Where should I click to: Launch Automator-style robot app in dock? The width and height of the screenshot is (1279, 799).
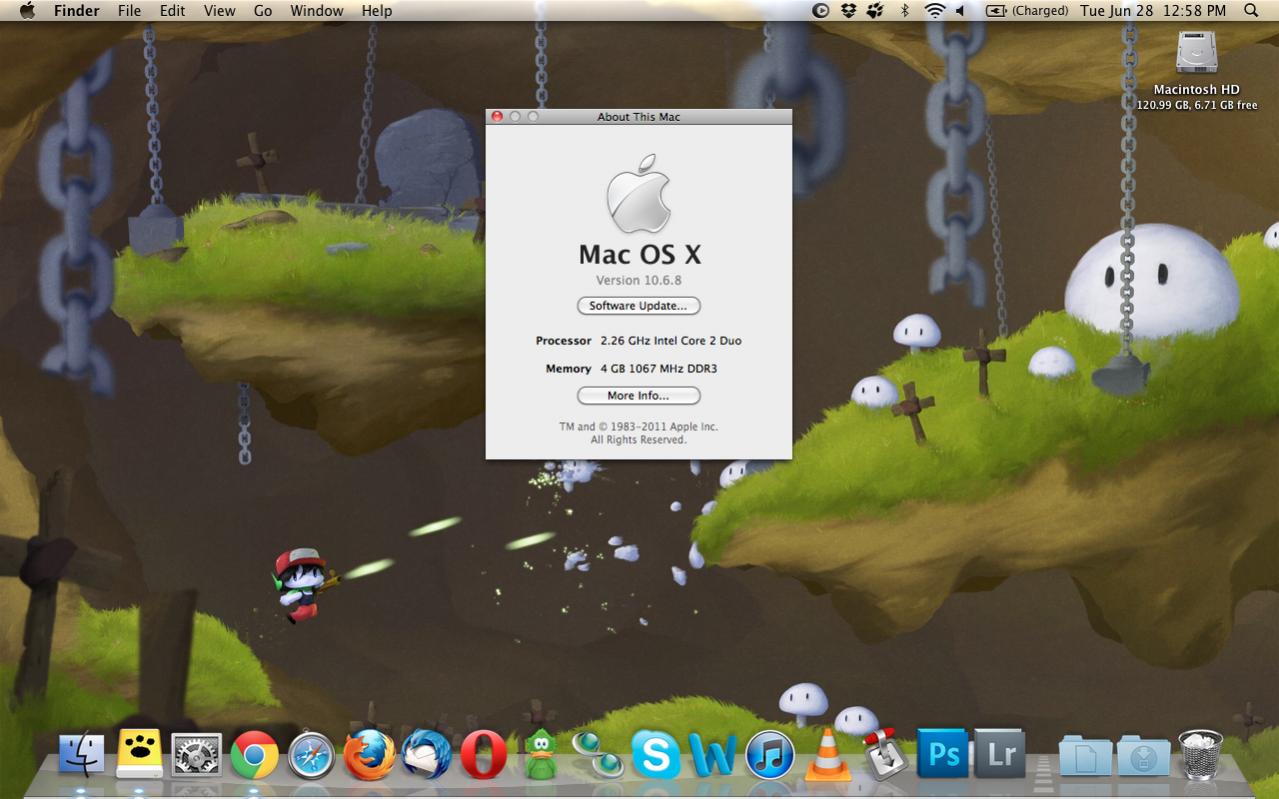pyautogui.click(x=885, y=755)
